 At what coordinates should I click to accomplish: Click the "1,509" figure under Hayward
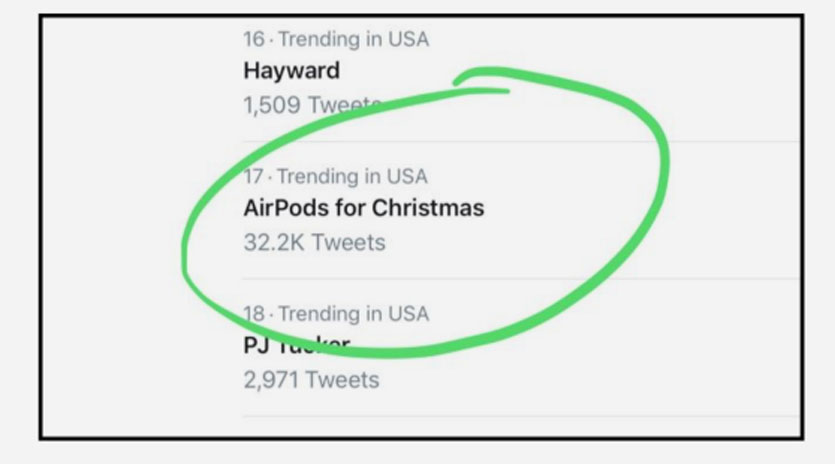272,104
